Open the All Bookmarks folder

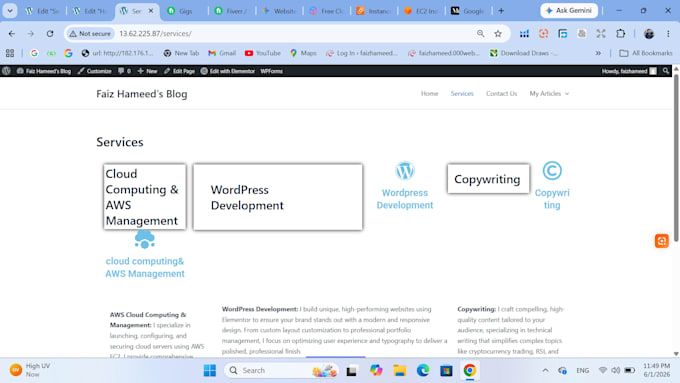pos(646,53)
